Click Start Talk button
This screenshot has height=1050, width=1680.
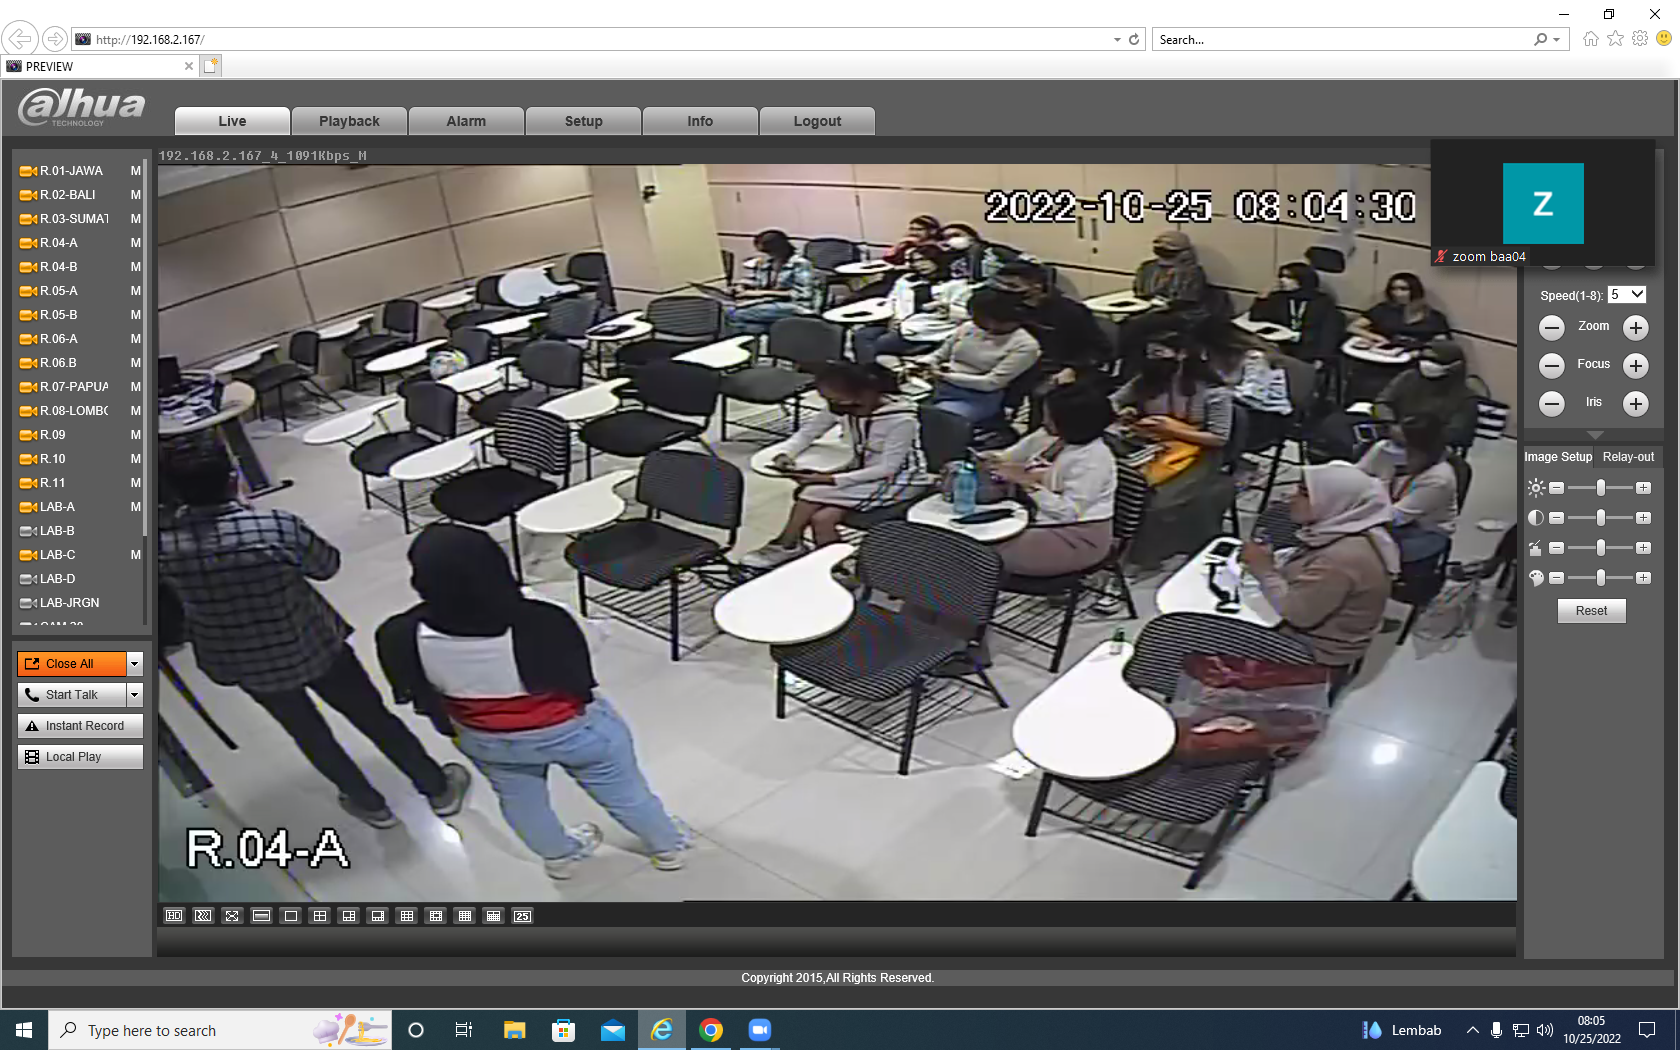pyautogui.click(x=72, y=695)
